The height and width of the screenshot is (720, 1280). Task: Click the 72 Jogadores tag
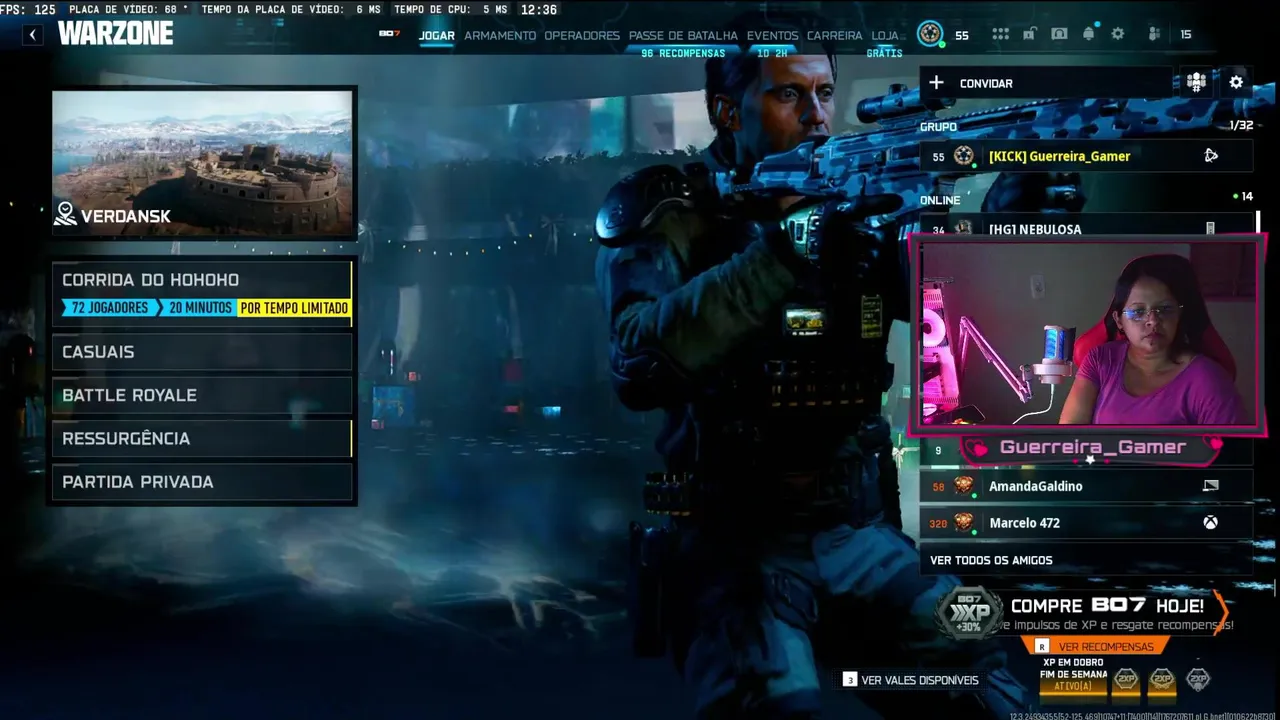coord(109,308)
